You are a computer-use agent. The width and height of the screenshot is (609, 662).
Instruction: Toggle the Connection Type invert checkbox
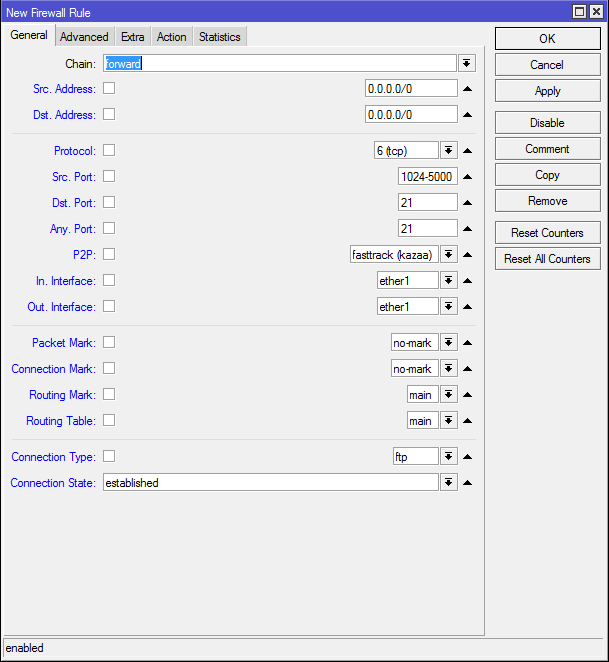pyautogui.click(x=109, y=456)
